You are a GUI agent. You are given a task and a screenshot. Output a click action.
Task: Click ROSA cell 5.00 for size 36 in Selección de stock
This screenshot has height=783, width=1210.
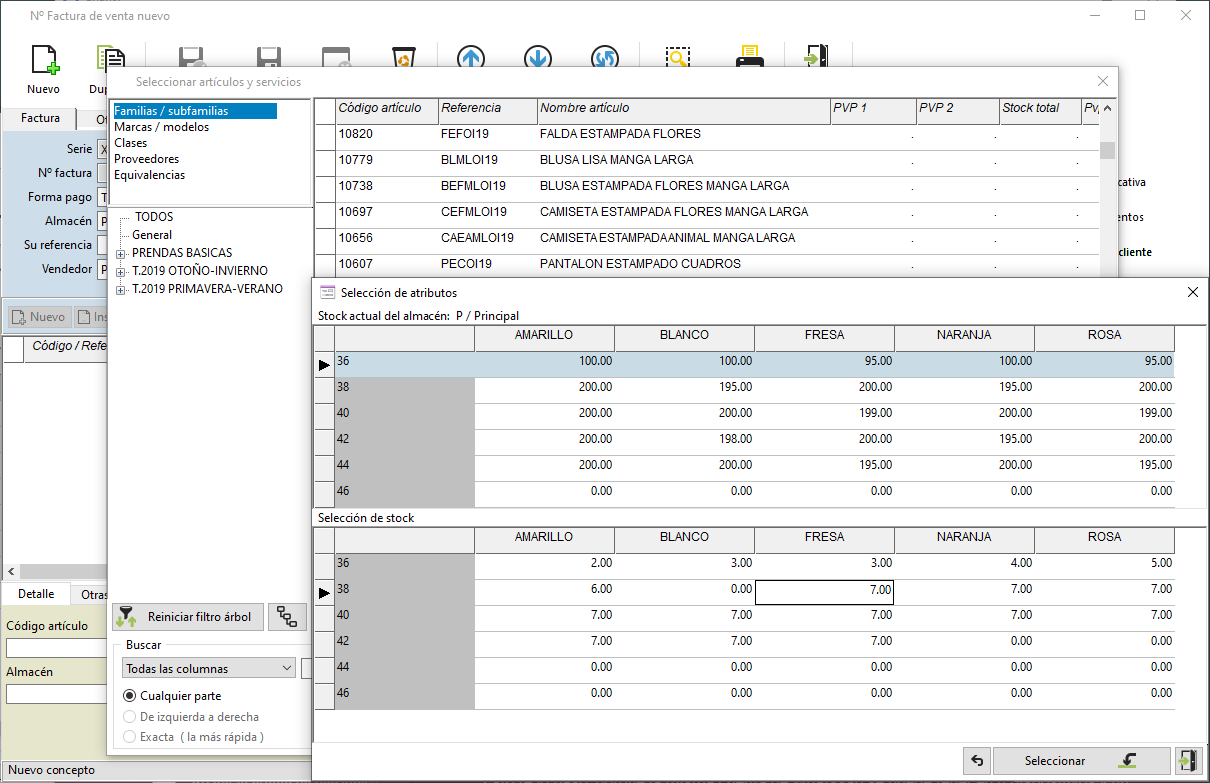1104,564
